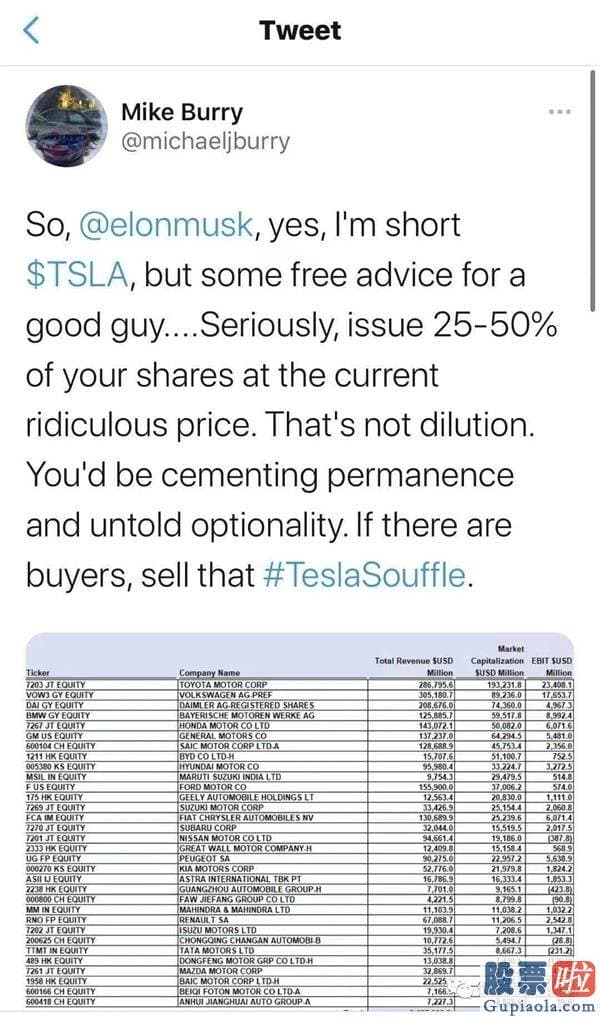The image size is (600, 1017).
Task: Click the scrollbar on the right edge
Action: click(592, 191)
